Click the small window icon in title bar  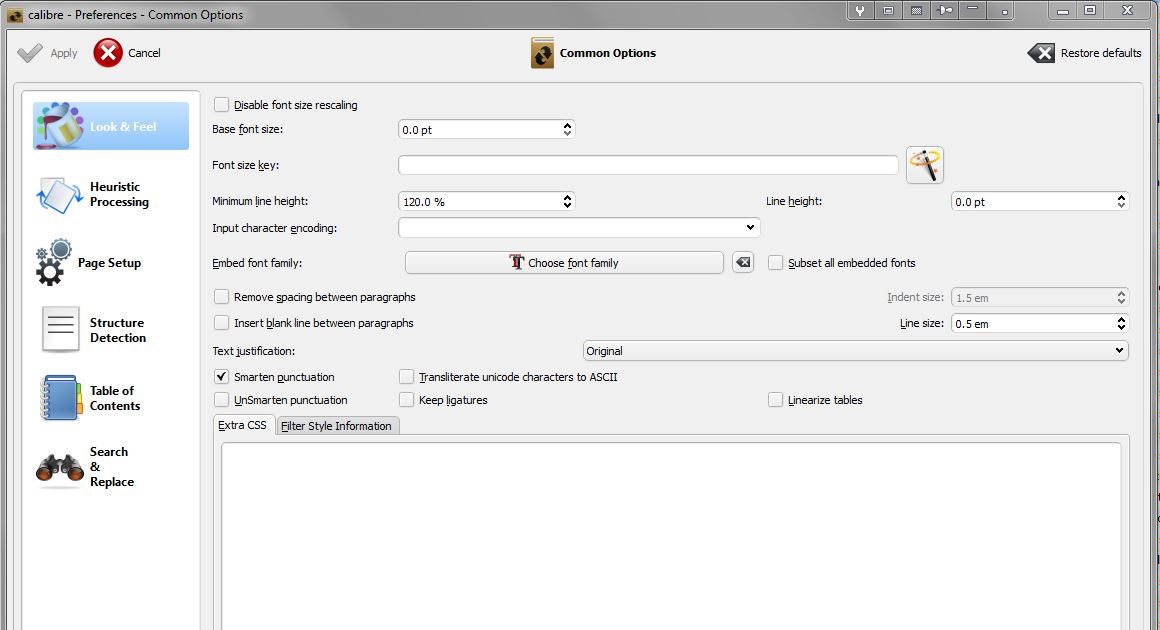coord(888,10)
